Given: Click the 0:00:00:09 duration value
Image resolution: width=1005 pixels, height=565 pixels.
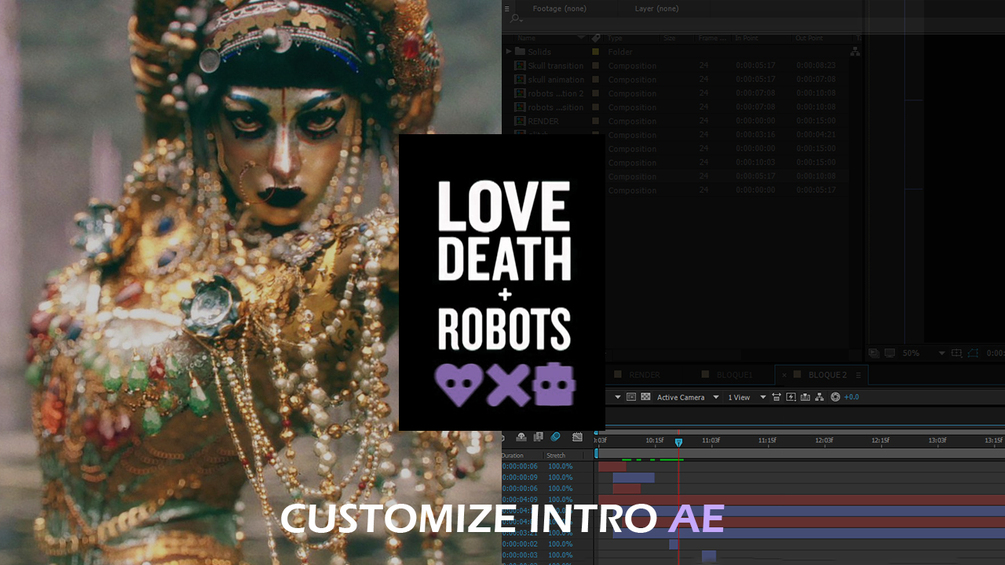Looking at the screenshot, I should (x=520, y=477).
